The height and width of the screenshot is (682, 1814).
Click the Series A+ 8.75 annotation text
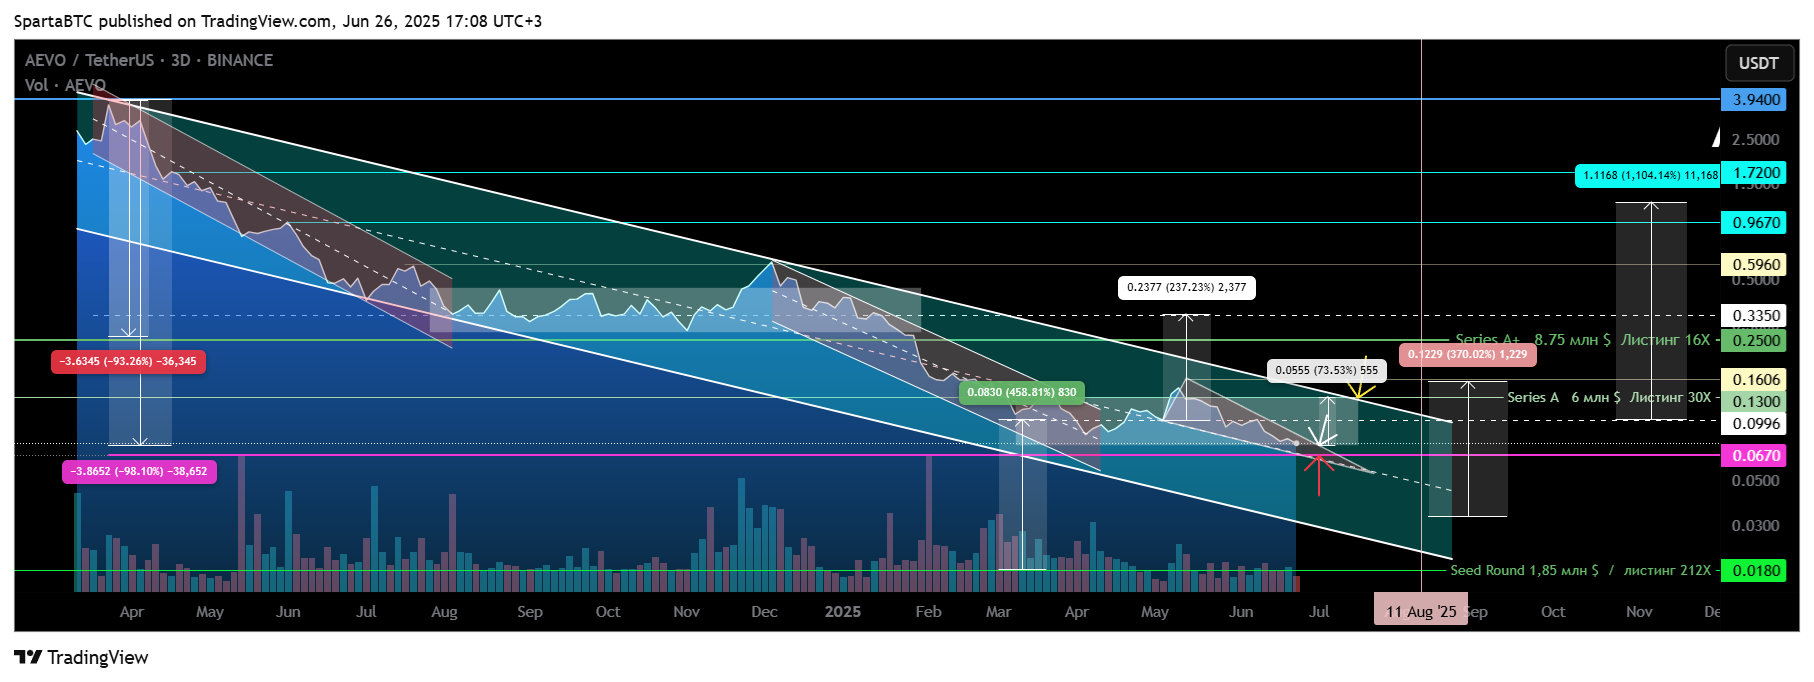pos(1583,340)
